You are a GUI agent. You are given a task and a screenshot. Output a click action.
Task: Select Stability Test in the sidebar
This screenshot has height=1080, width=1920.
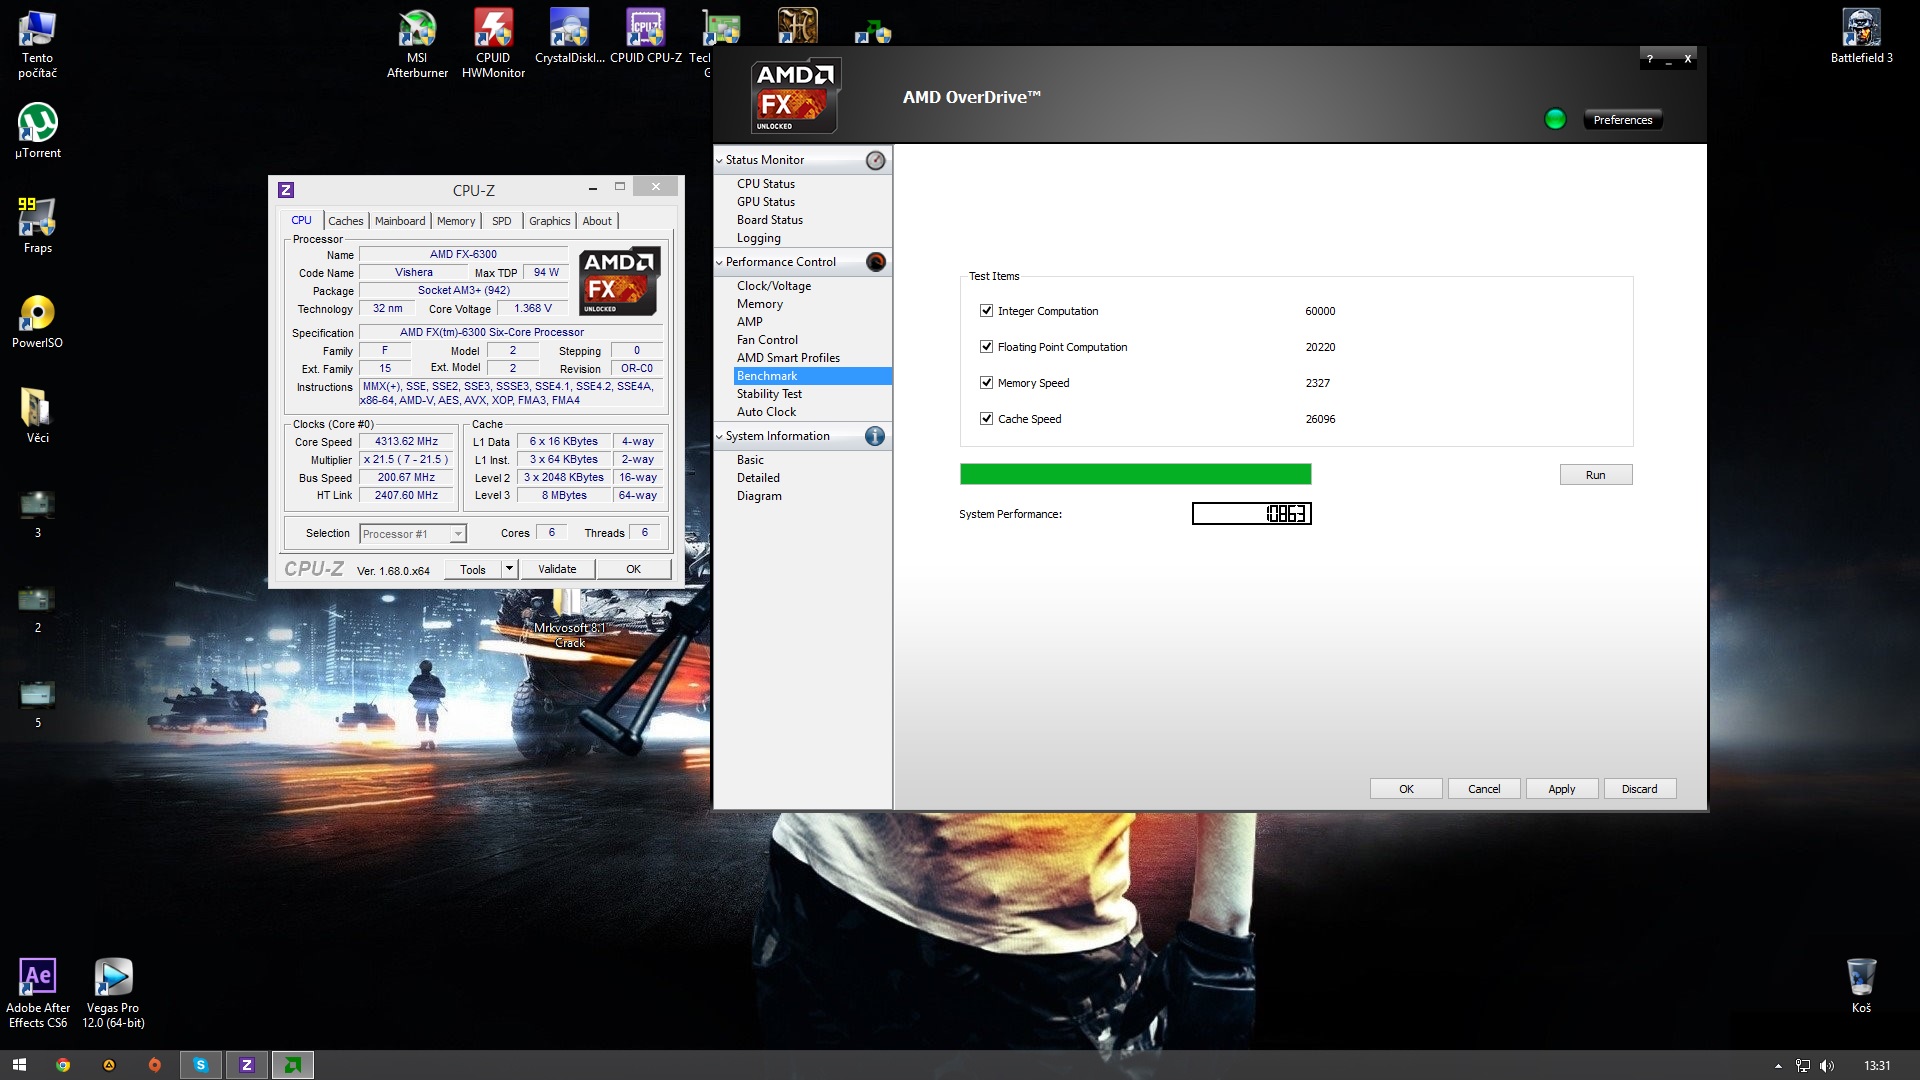(769, 394)
